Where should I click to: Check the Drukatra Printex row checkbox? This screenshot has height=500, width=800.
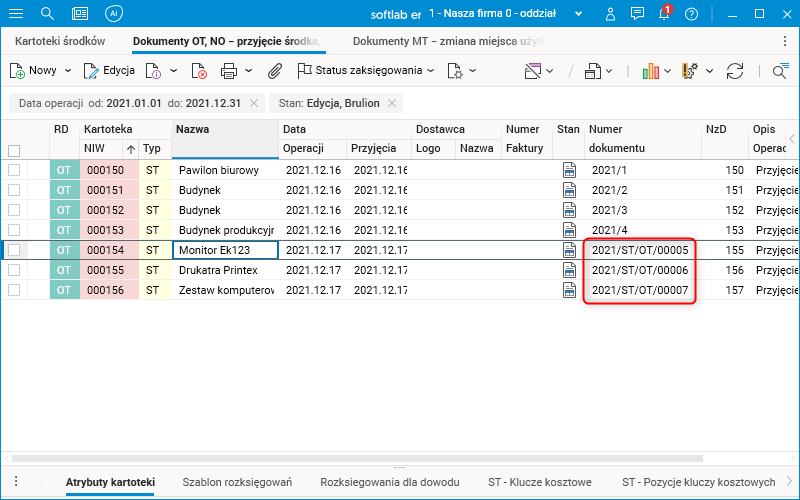click(x=14, y=269)
